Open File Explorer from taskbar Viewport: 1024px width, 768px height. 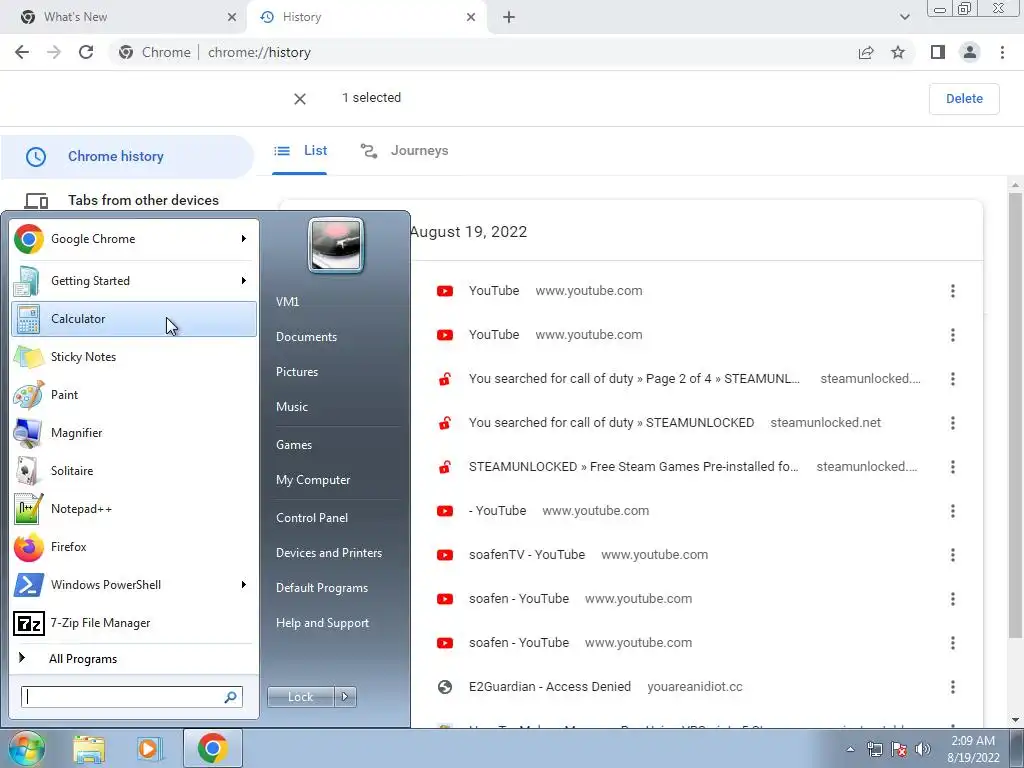89,748
